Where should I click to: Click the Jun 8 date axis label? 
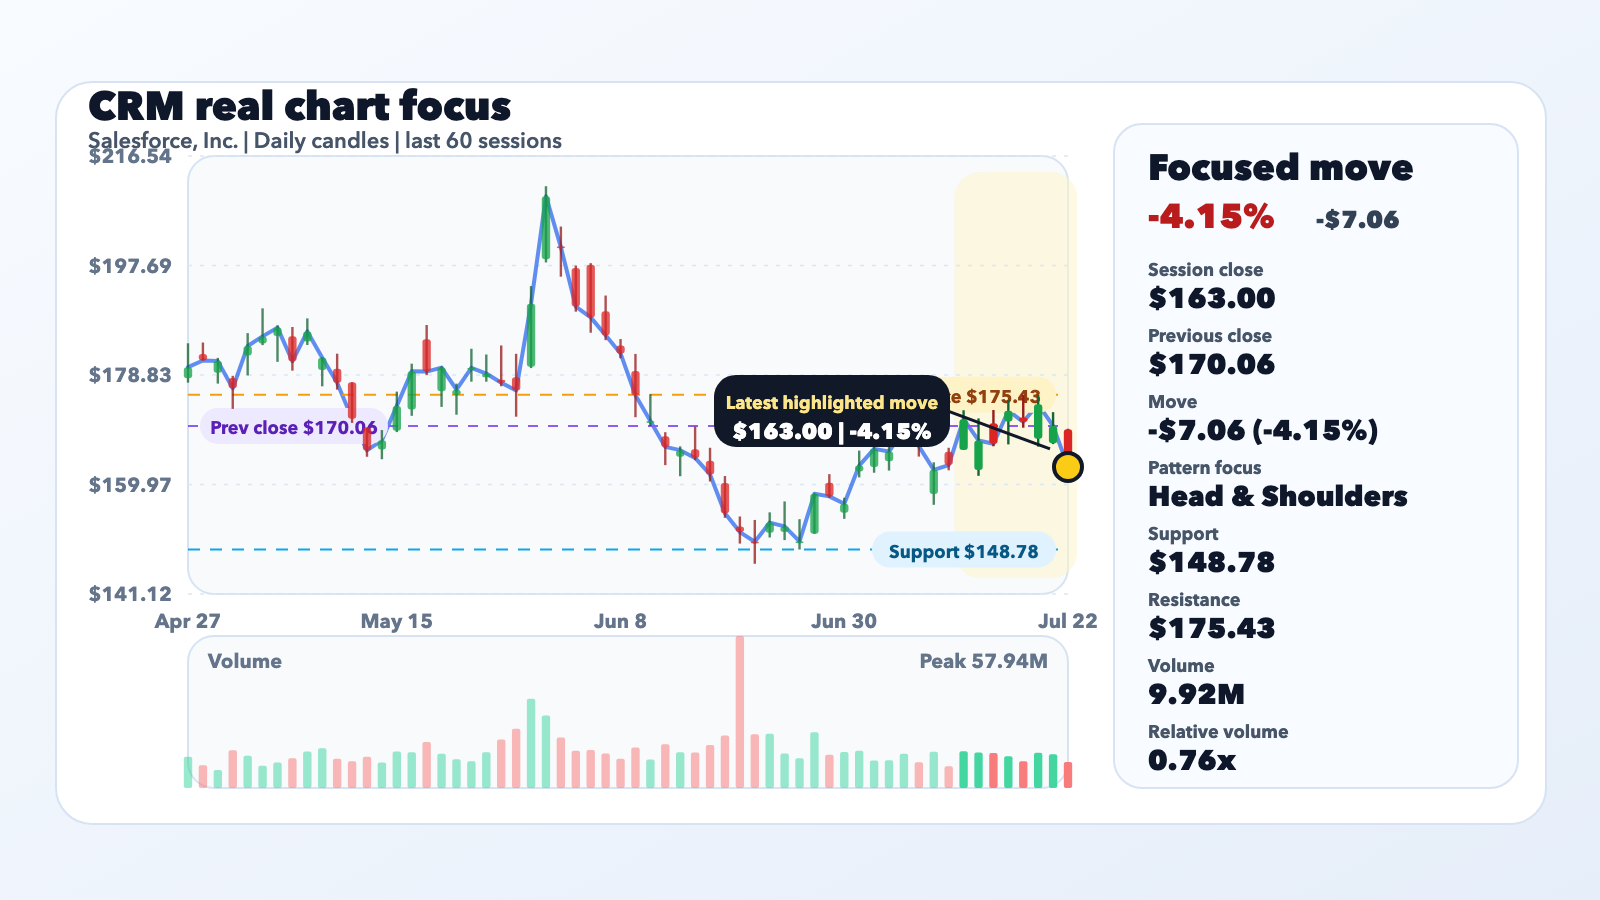(x=620, y=621)
